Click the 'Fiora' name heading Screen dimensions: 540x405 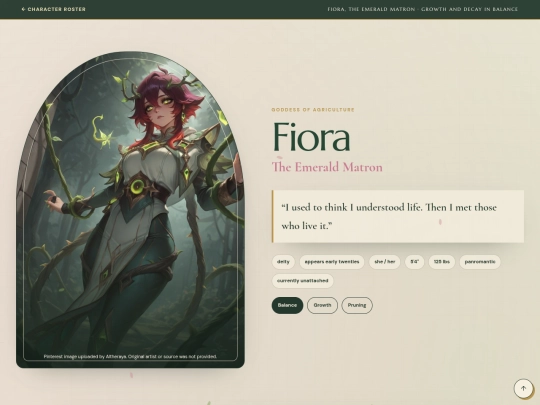(311, 137)
